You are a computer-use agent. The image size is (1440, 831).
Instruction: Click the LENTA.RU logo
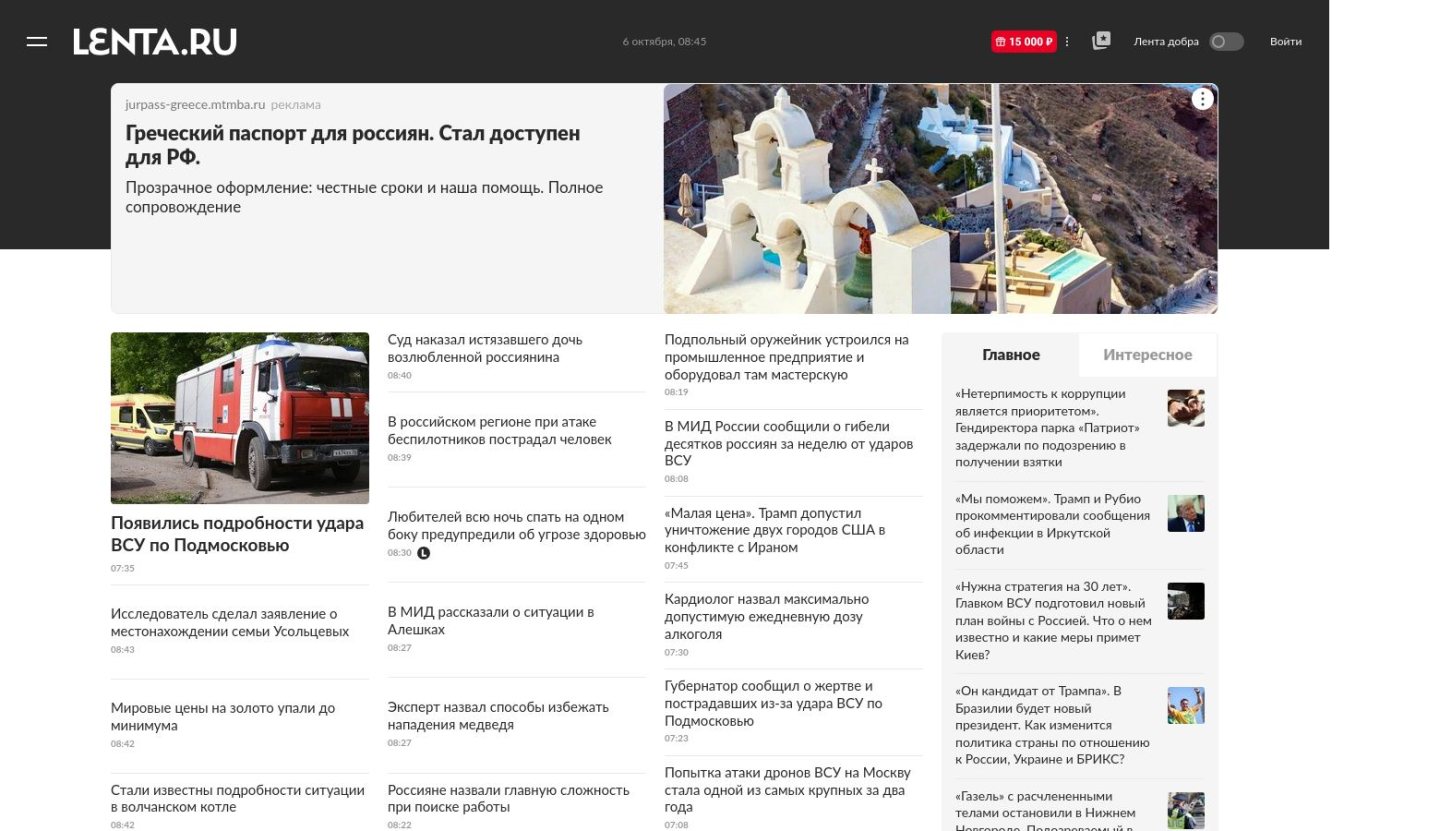(155, 42)
